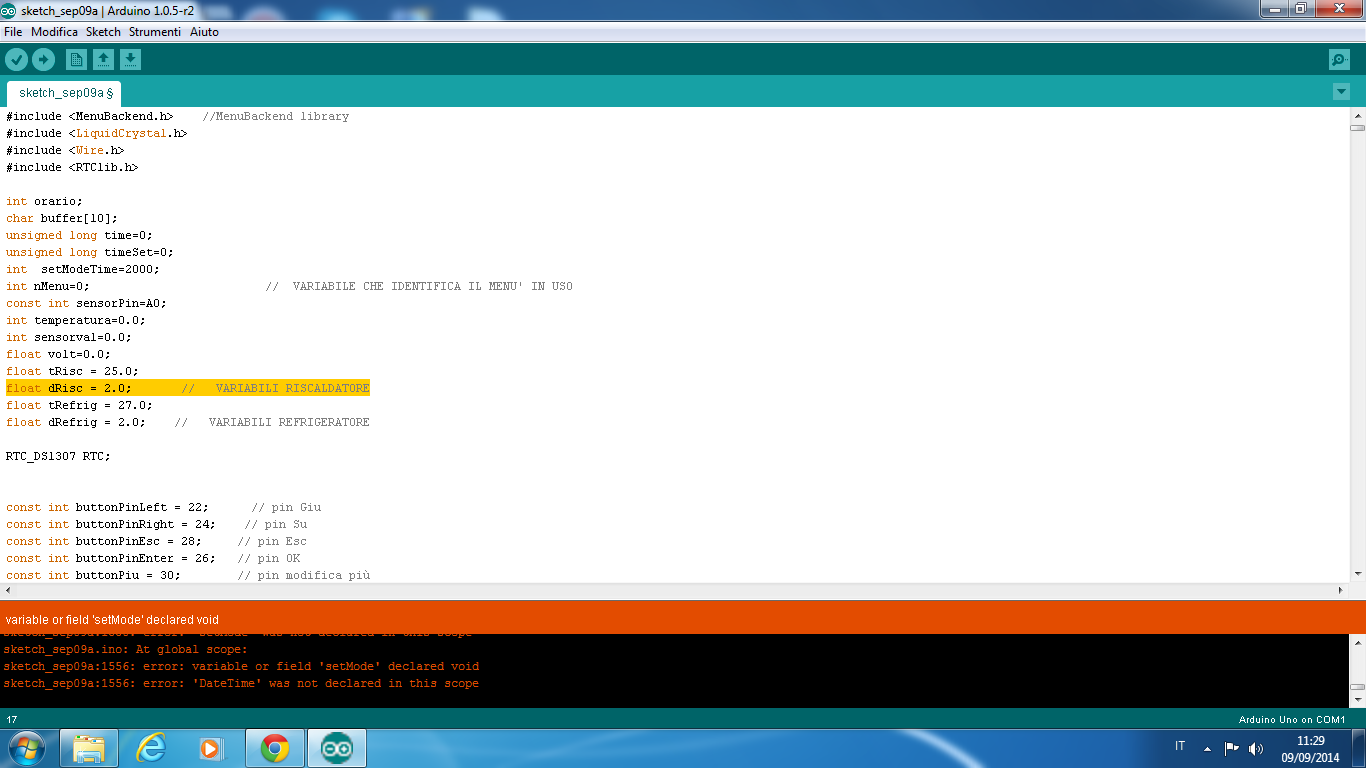Open the File menu
The height and width of the screenshot is (768, 1366).
[x=13, y=32]
